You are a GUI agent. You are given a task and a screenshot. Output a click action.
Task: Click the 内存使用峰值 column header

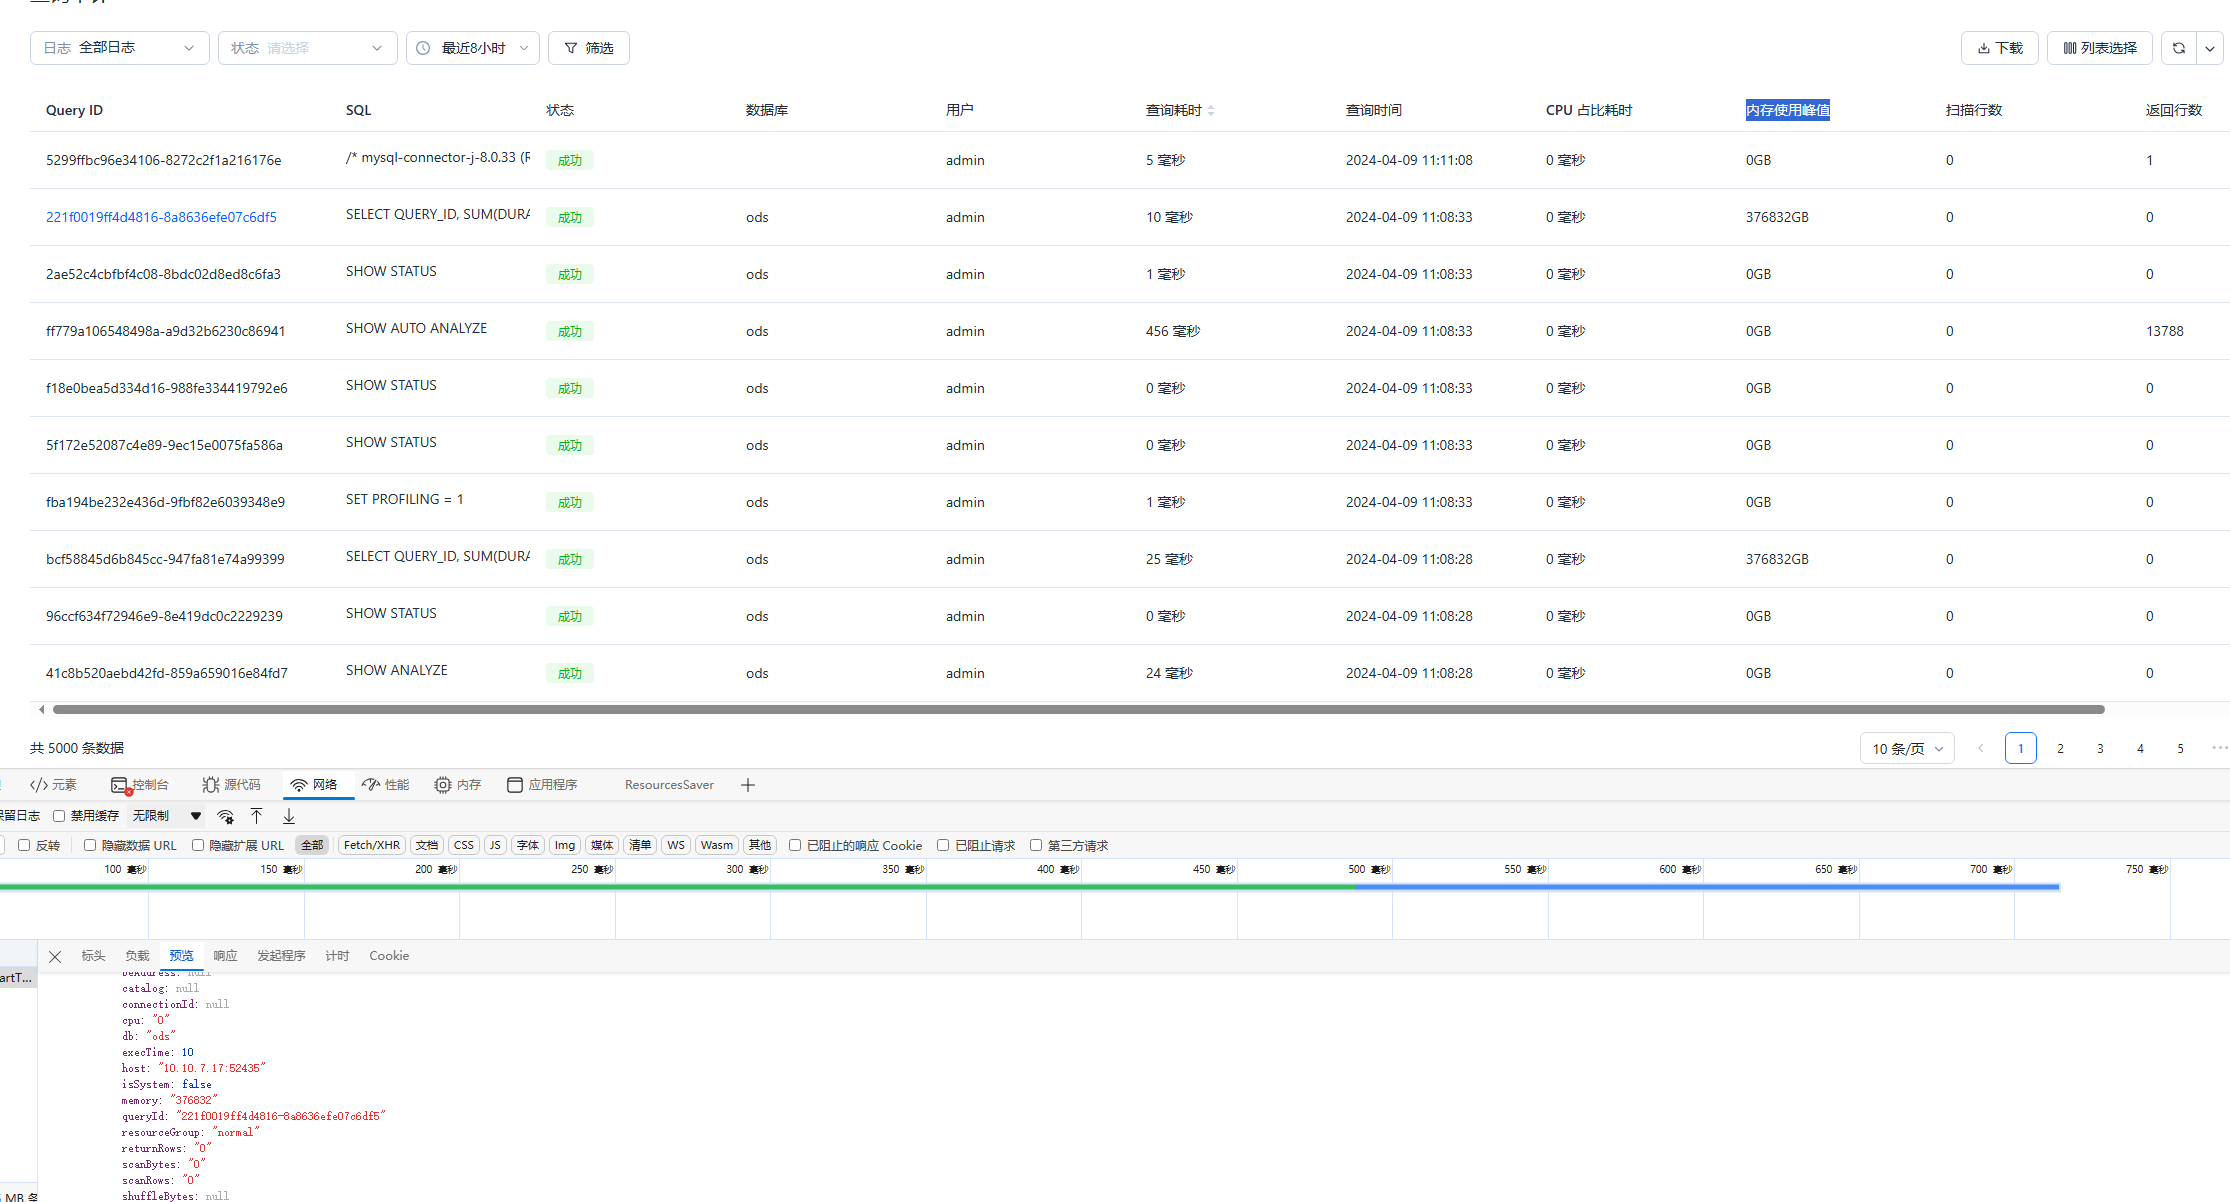(x=1788, y=110)
